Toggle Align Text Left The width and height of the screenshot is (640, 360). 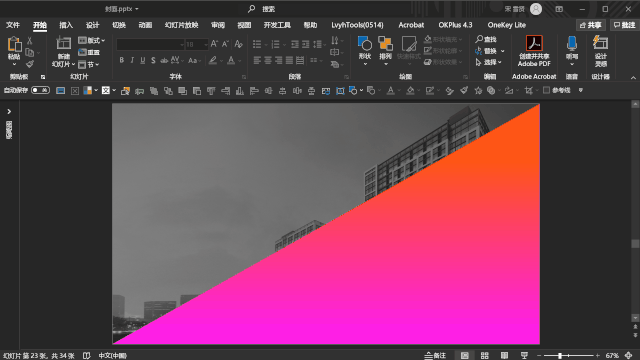[x=257, y=60]
